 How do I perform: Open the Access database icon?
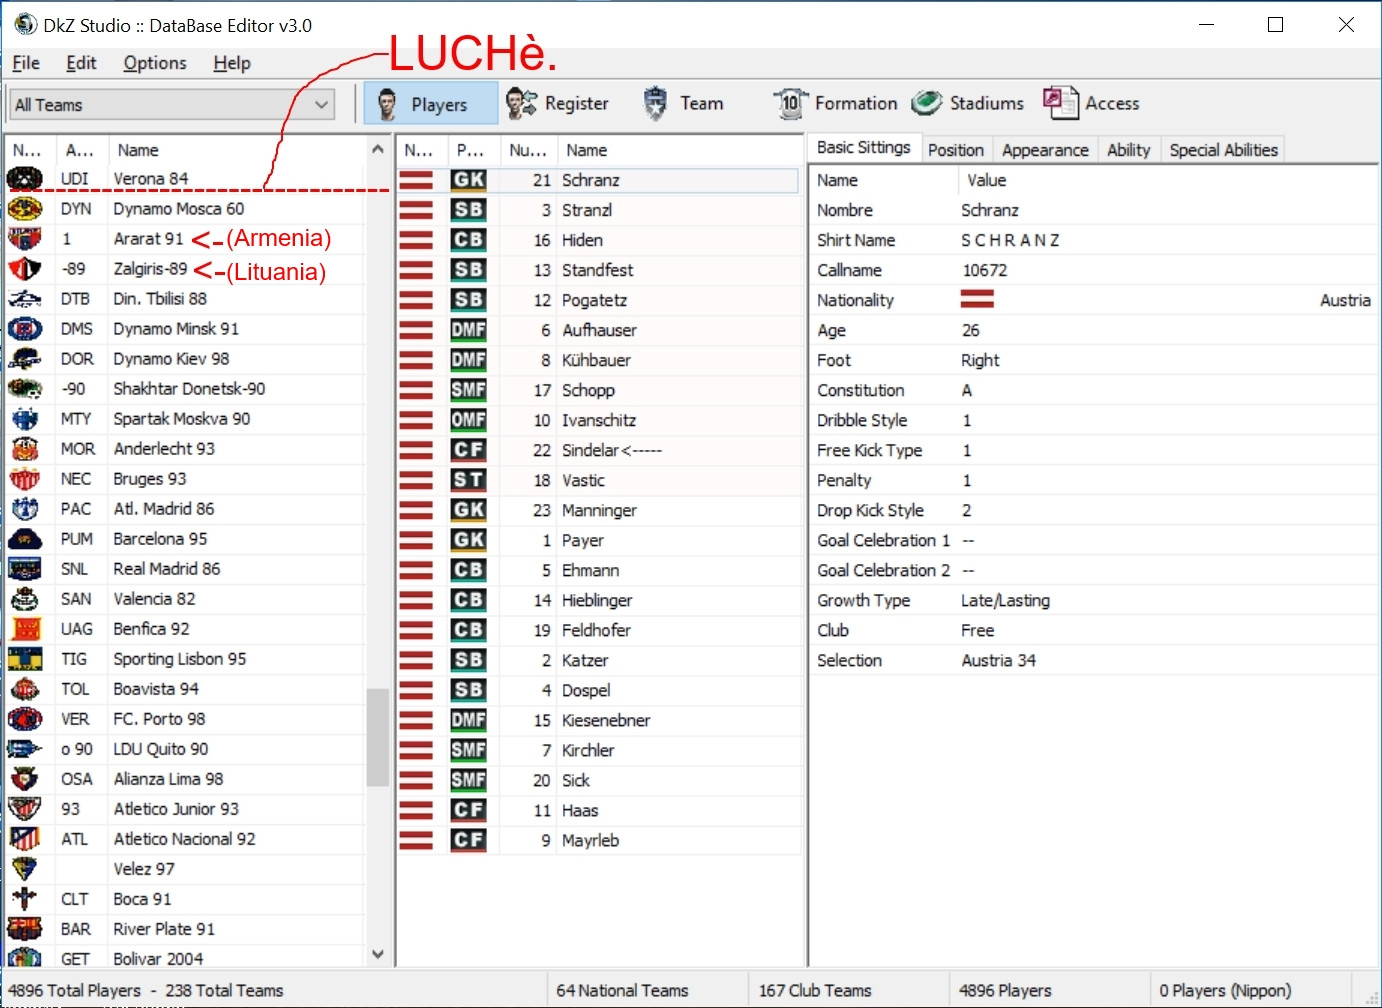[x=1060, y=103]
